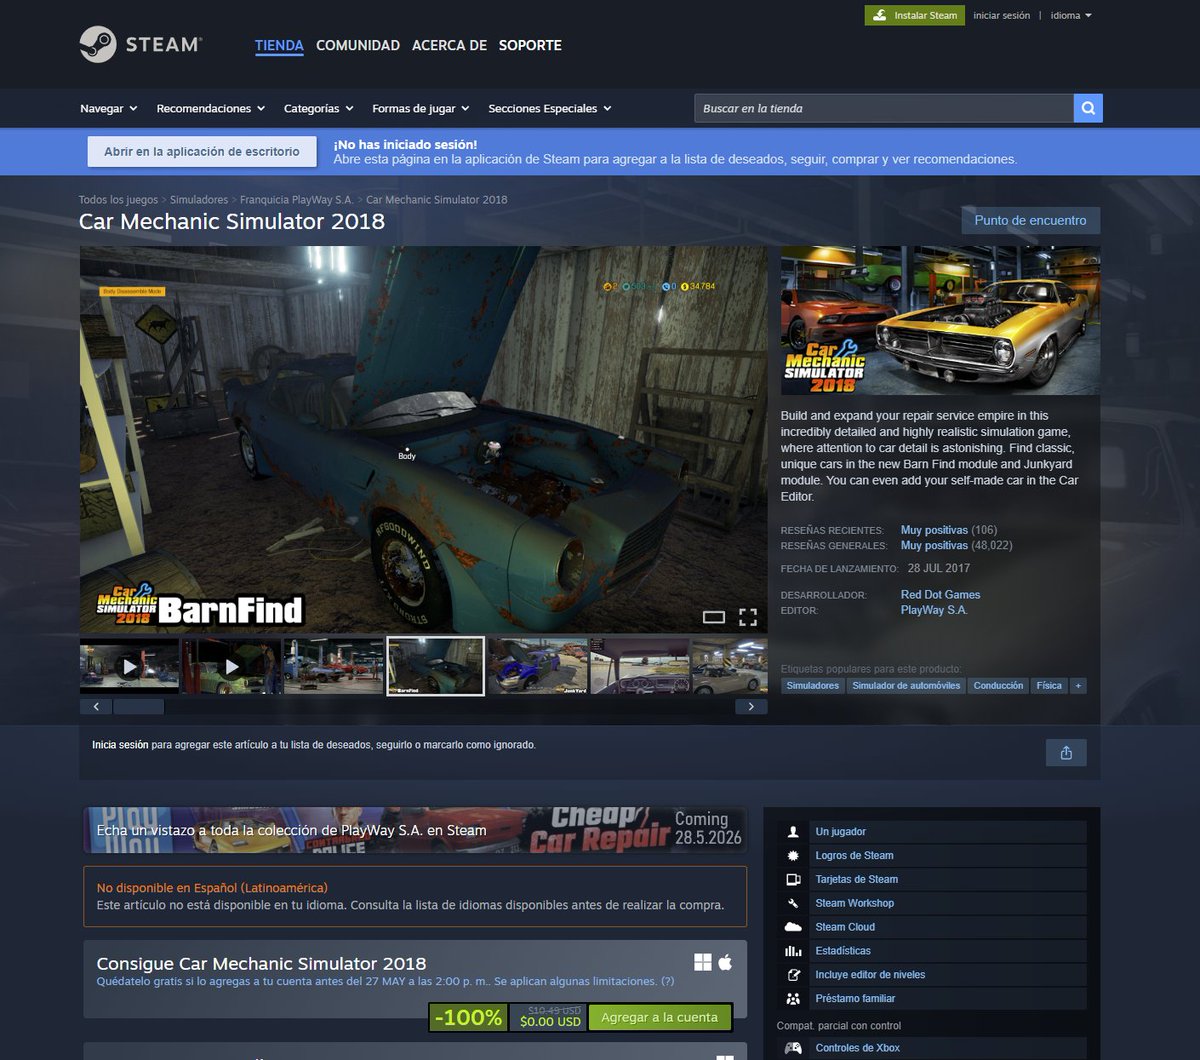This screenshot has width=1200, height=1060.
Task: Select the Simuladores tag
Action: pyautogui.click(x=813, y=686)
